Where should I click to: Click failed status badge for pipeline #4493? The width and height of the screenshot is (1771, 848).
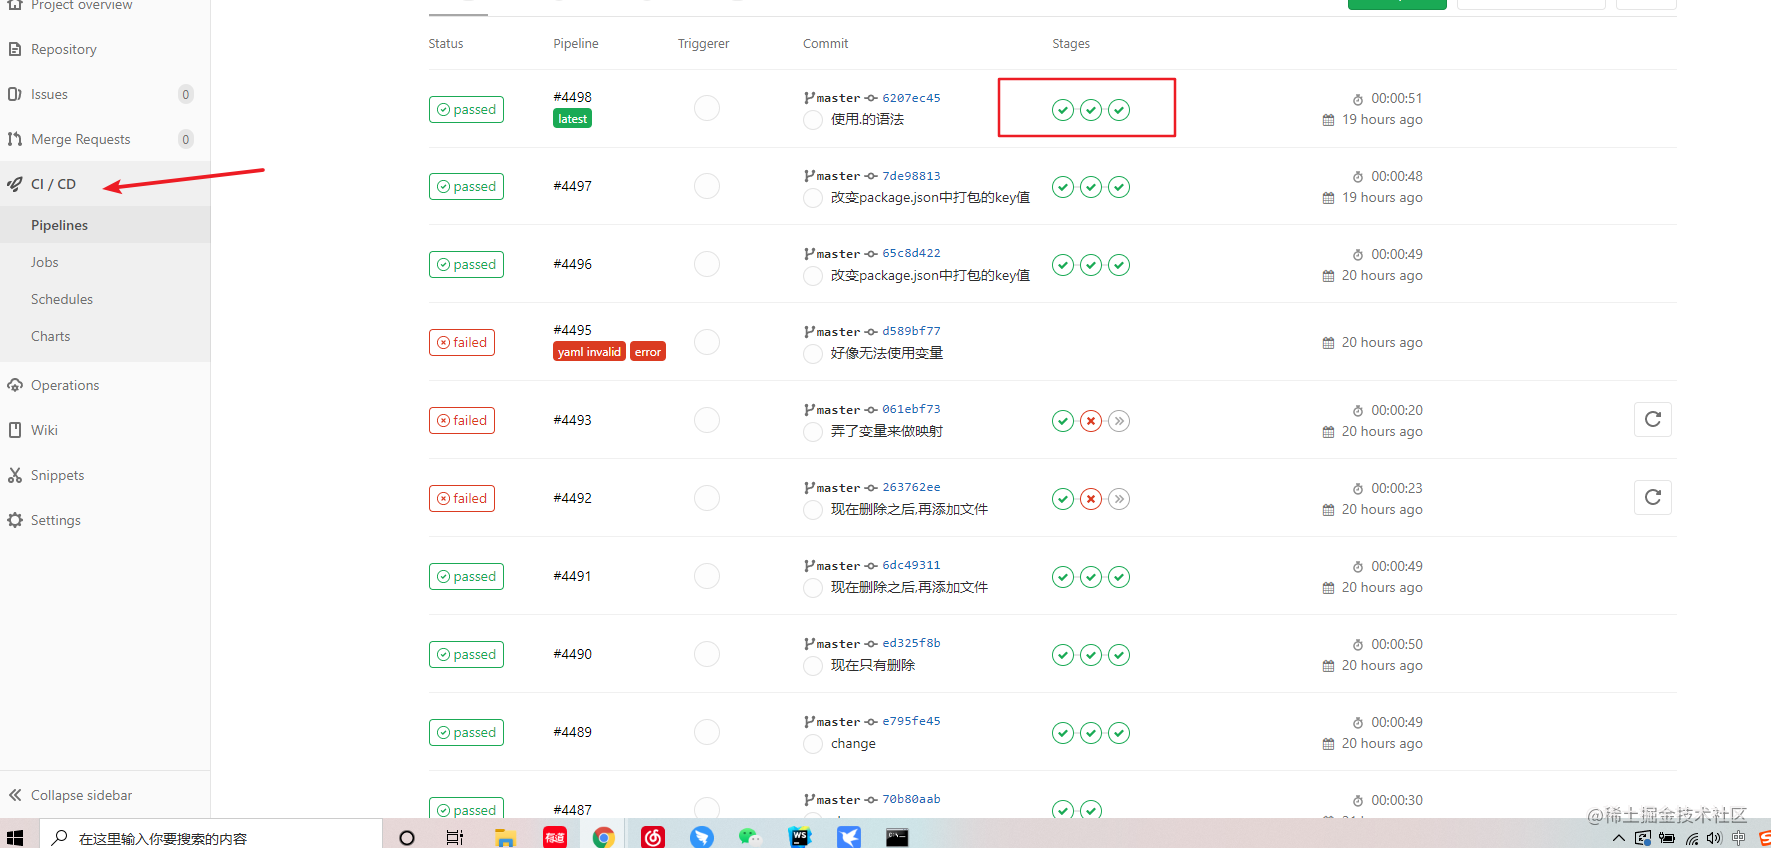point(462,420)
